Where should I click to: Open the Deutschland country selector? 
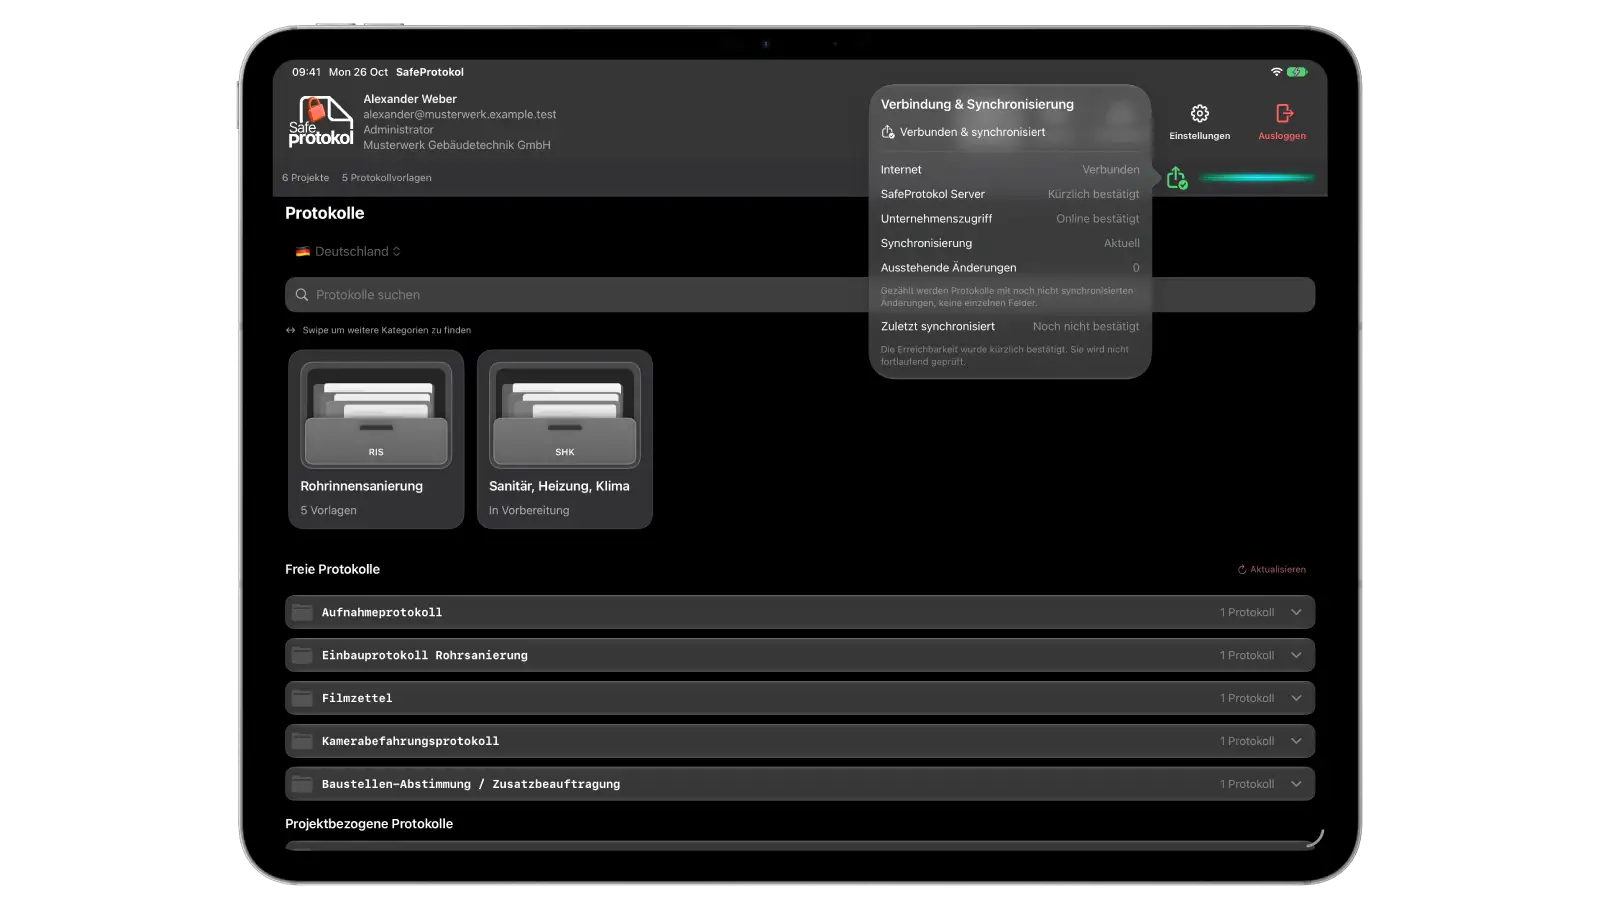pyautogui.click(x=348, y=252)
